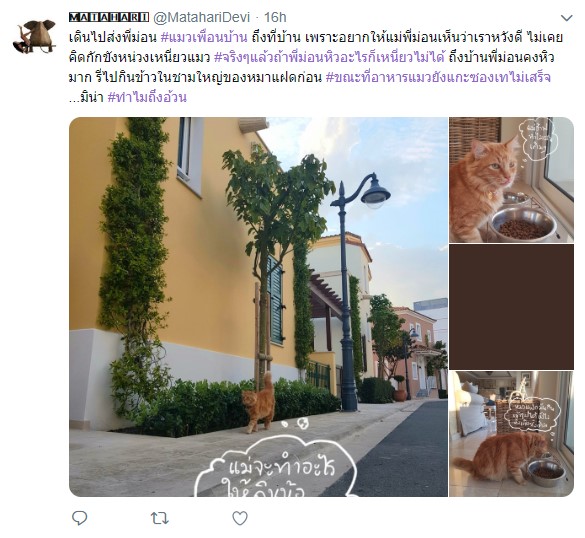Click the reply speech bubble icon
This screenshot has width=585, height=538.
(79, 518)
